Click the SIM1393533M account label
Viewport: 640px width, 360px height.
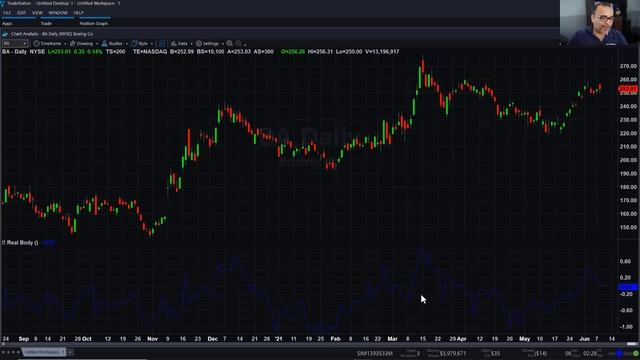click(374, 353)
